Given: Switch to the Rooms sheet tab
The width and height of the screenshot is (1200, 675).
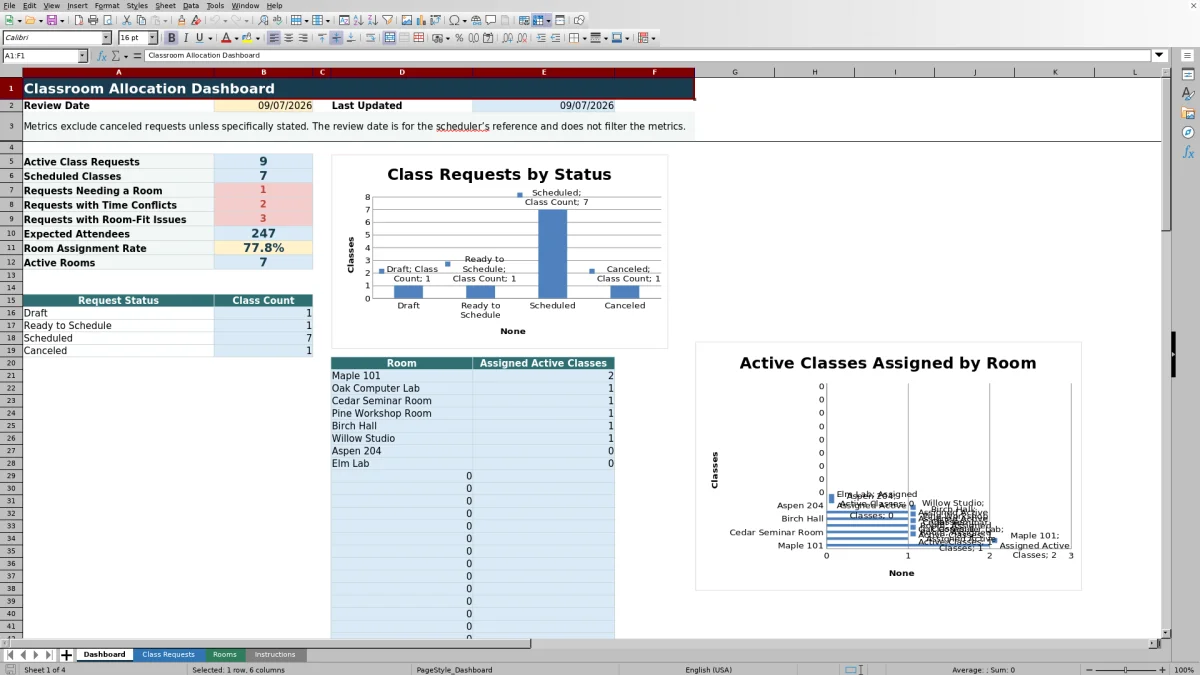Looking at the screenshot, I should (x=224, y=655).
